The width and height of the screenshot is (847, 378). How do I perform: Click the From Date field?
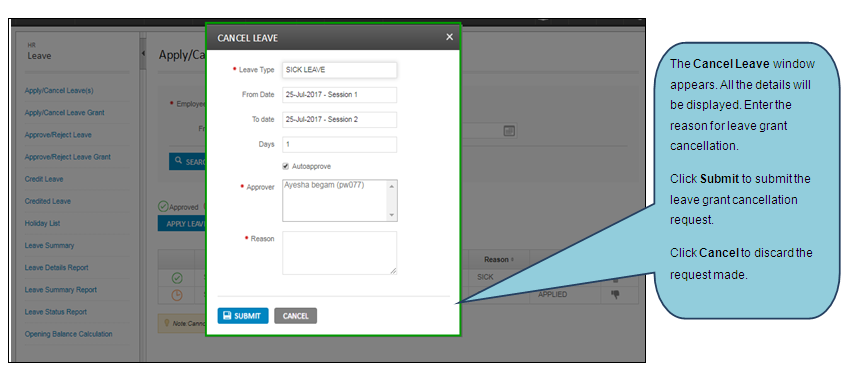(339, 94)
